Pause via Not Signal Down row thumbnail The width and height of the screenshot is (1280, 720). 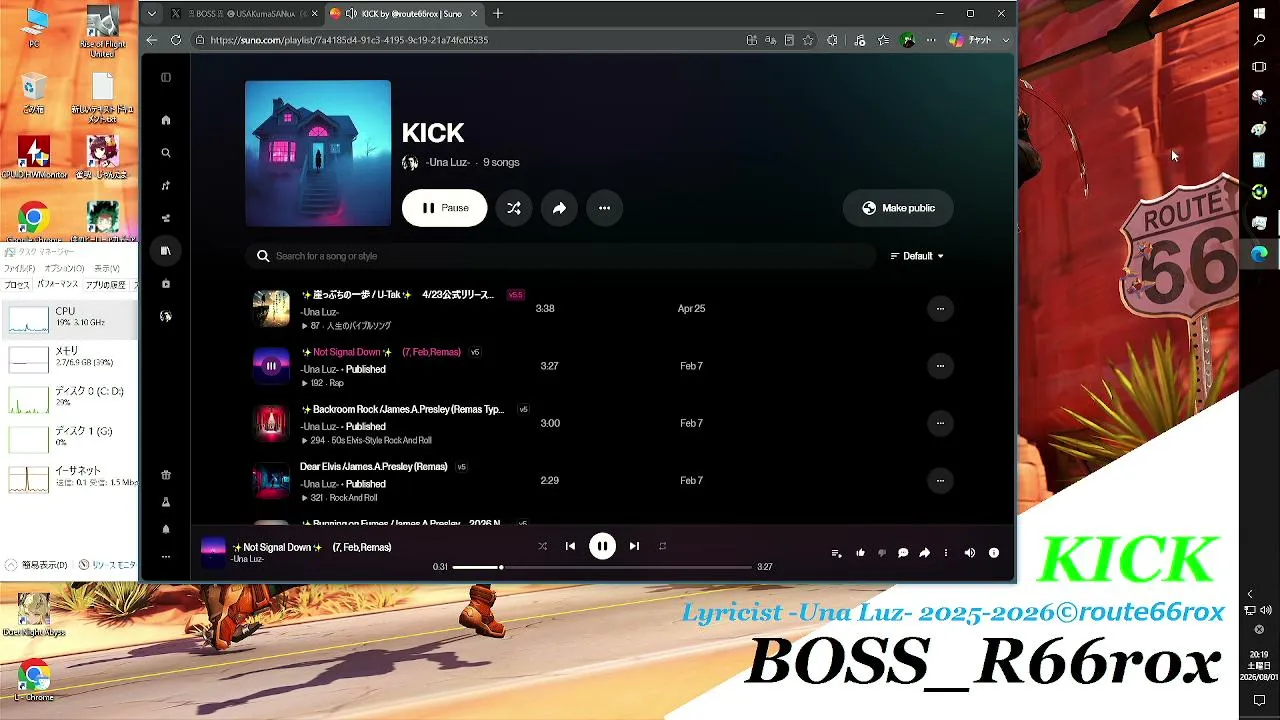[271, 366]
